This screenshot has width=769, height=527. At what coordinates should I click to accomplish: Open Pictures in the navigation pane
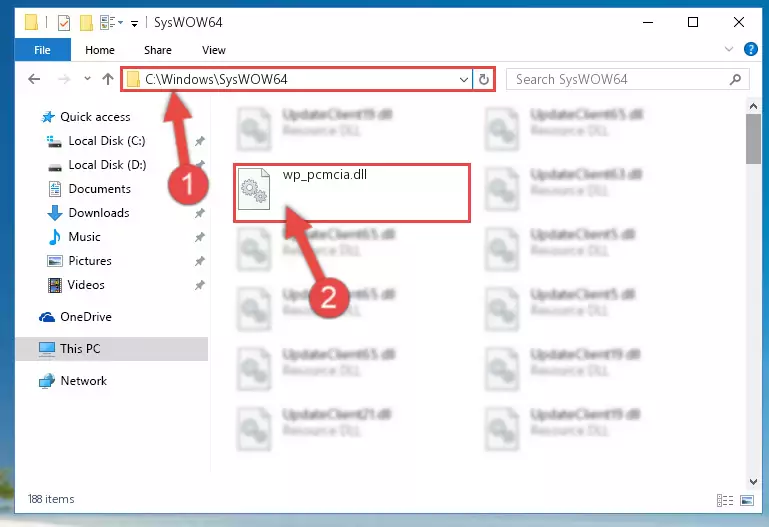(x=90, y=261)
